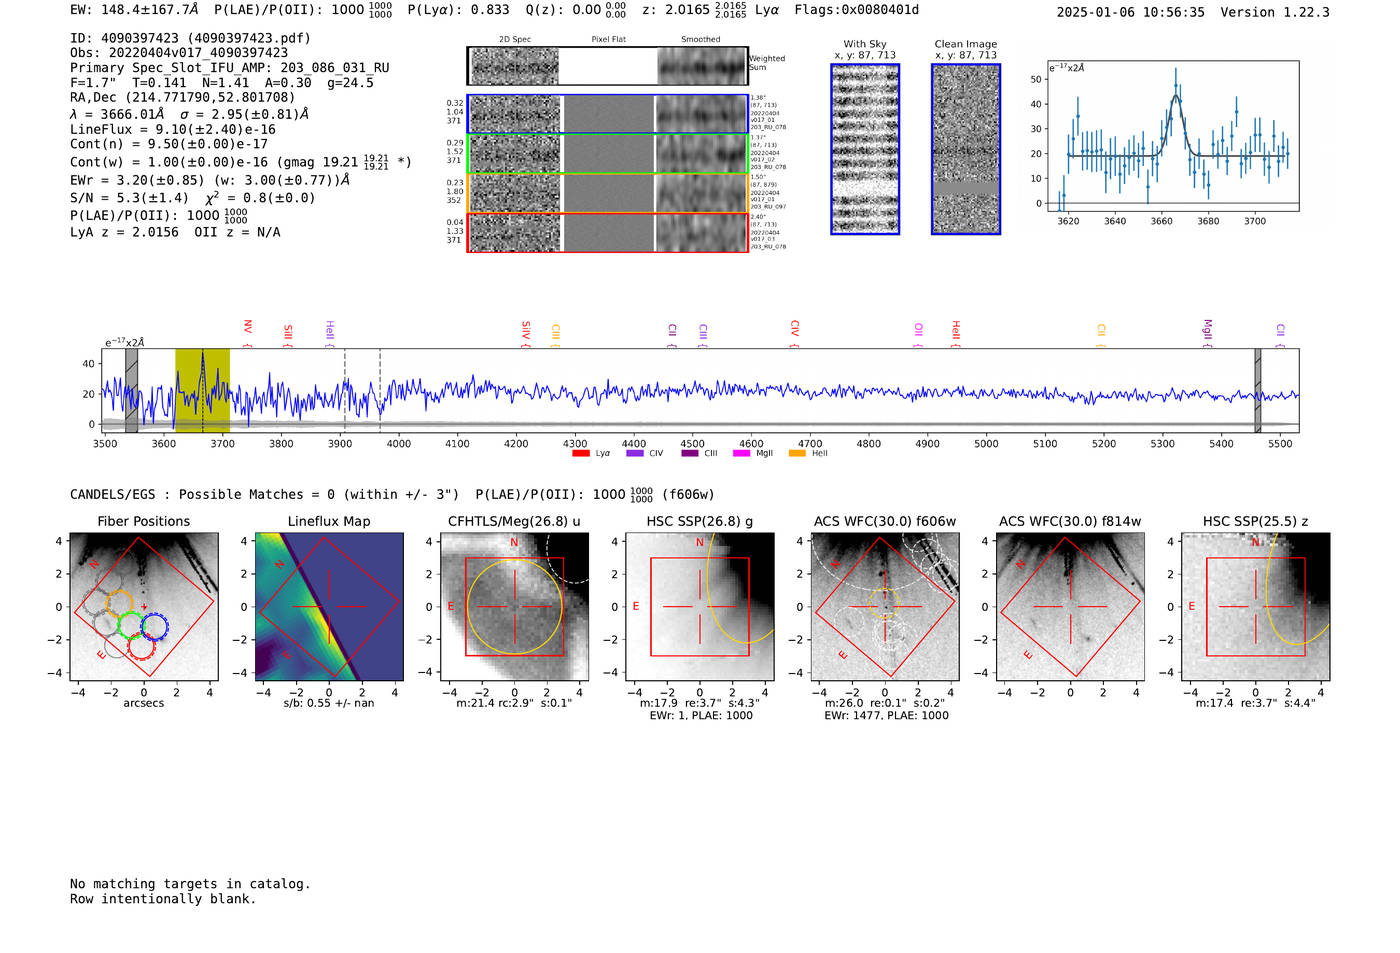
Task: Click the timestamp 2025-01-06 10:56:35
Action: point(1130,12)
